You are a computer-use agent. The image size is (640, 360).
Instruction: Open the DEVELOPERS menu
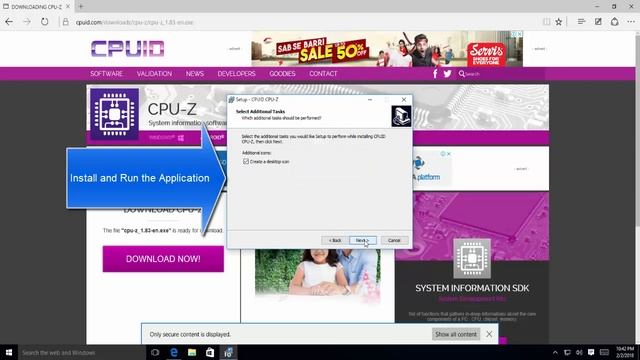point(236,74)
